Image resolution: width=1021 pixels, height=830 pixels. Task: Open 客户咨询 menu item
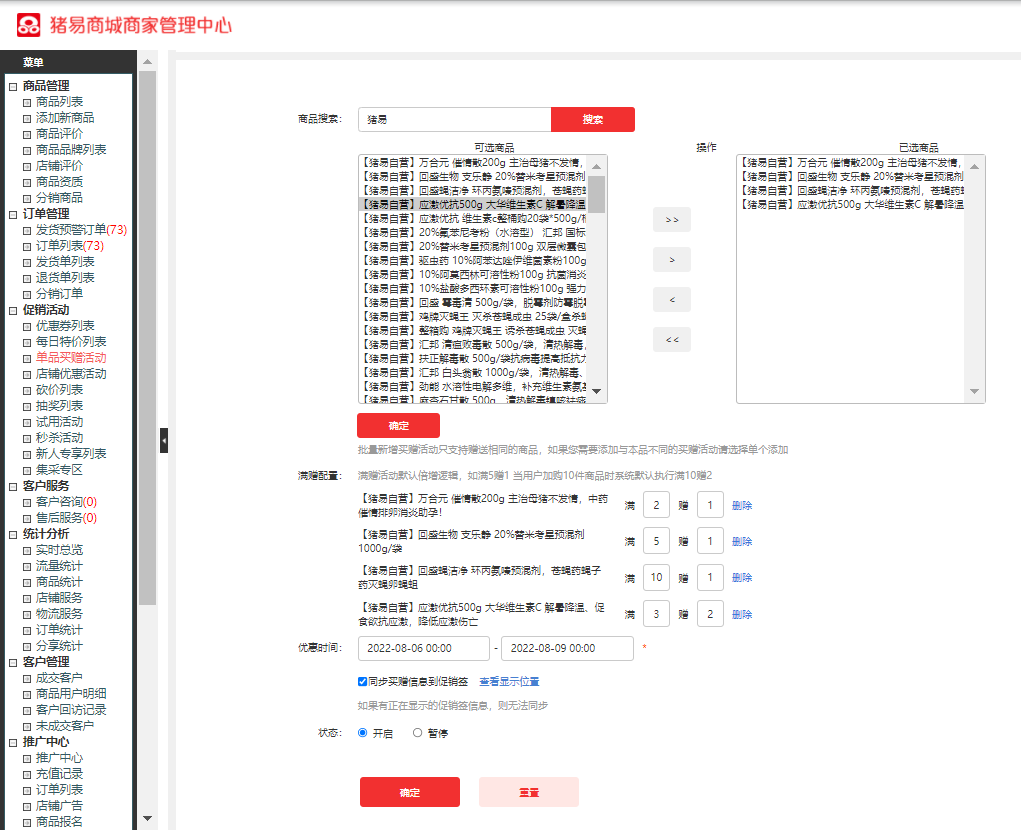tap(66, 502)
